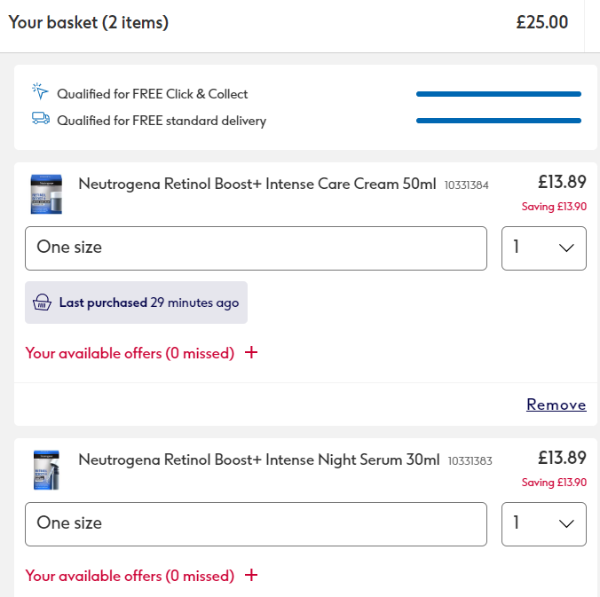Click the FREE standard delivery progress bar
600x597 pixels.
[498, 121]
